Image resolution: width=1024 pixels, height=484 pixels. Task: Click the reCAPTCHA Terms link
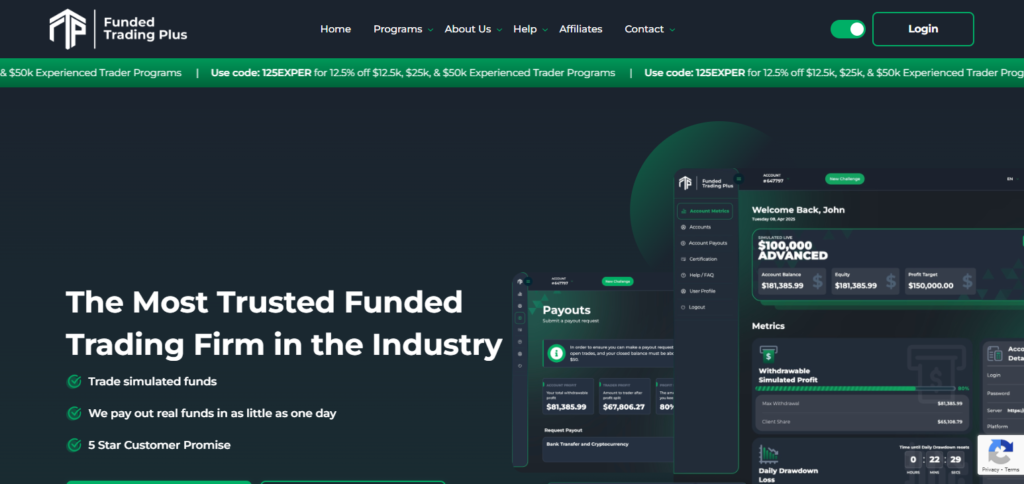pos(1012,470)
